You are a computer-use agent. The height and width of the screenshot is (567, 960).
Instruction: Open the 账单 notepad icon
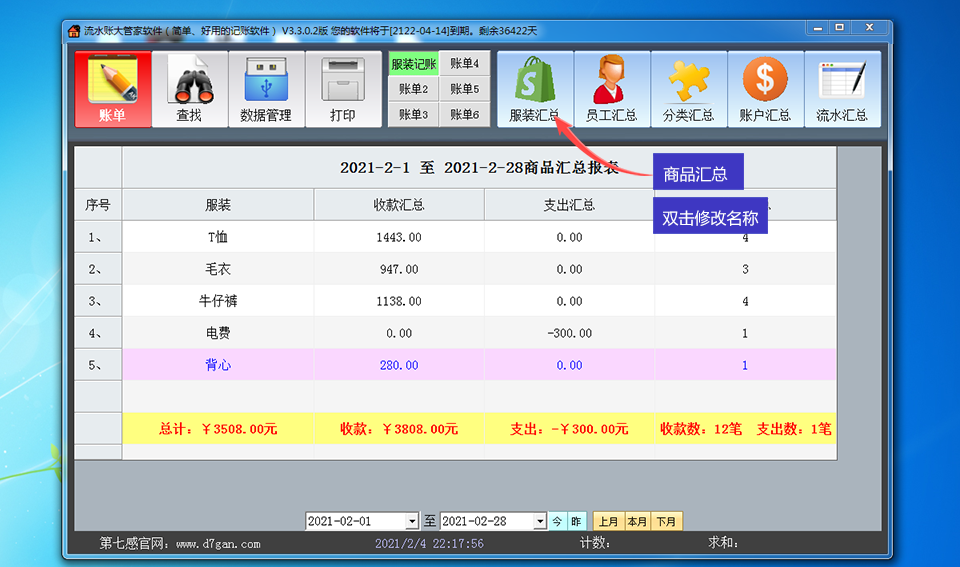click(x=113, y=89)
